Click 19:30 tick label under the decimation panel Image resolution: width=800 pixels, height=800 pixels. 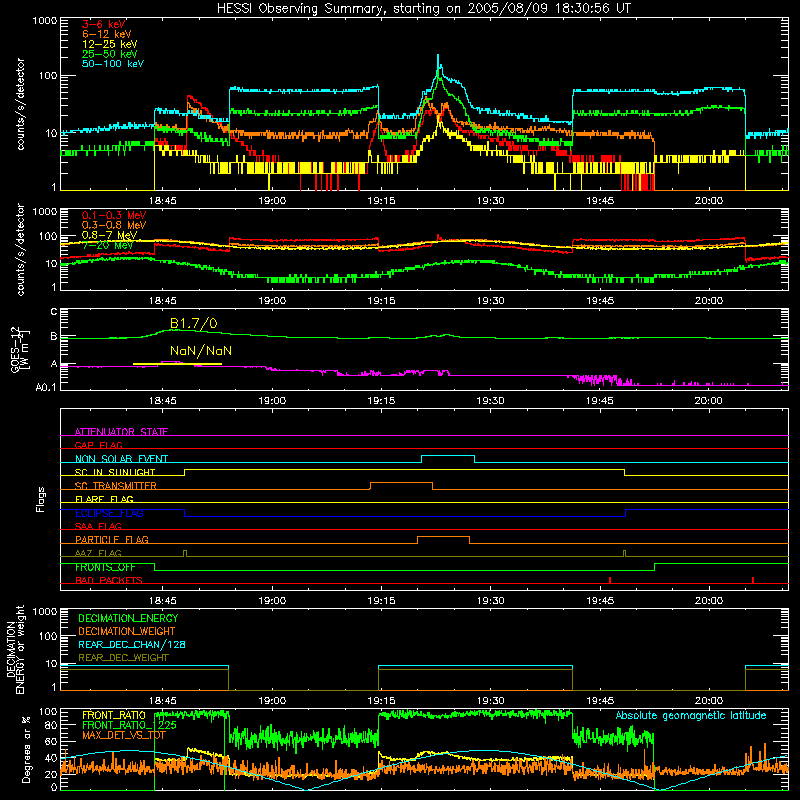coord(490,701)
